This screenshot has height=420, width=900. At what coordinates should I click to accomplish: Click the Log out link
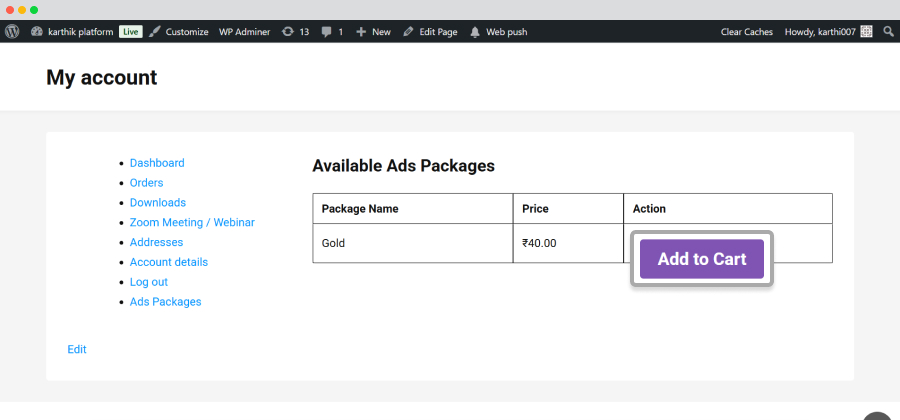(149, 282)
